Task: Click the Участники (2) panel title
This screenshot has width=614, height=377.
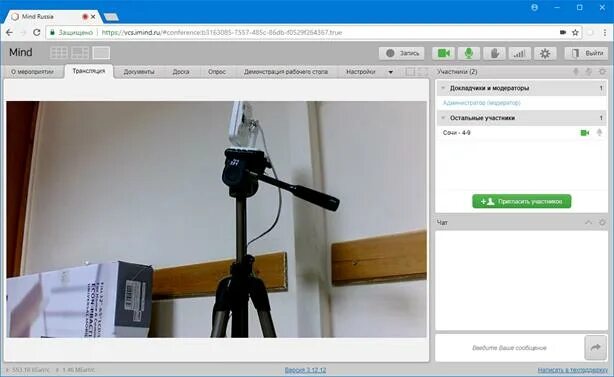Action: coord(457,72)
